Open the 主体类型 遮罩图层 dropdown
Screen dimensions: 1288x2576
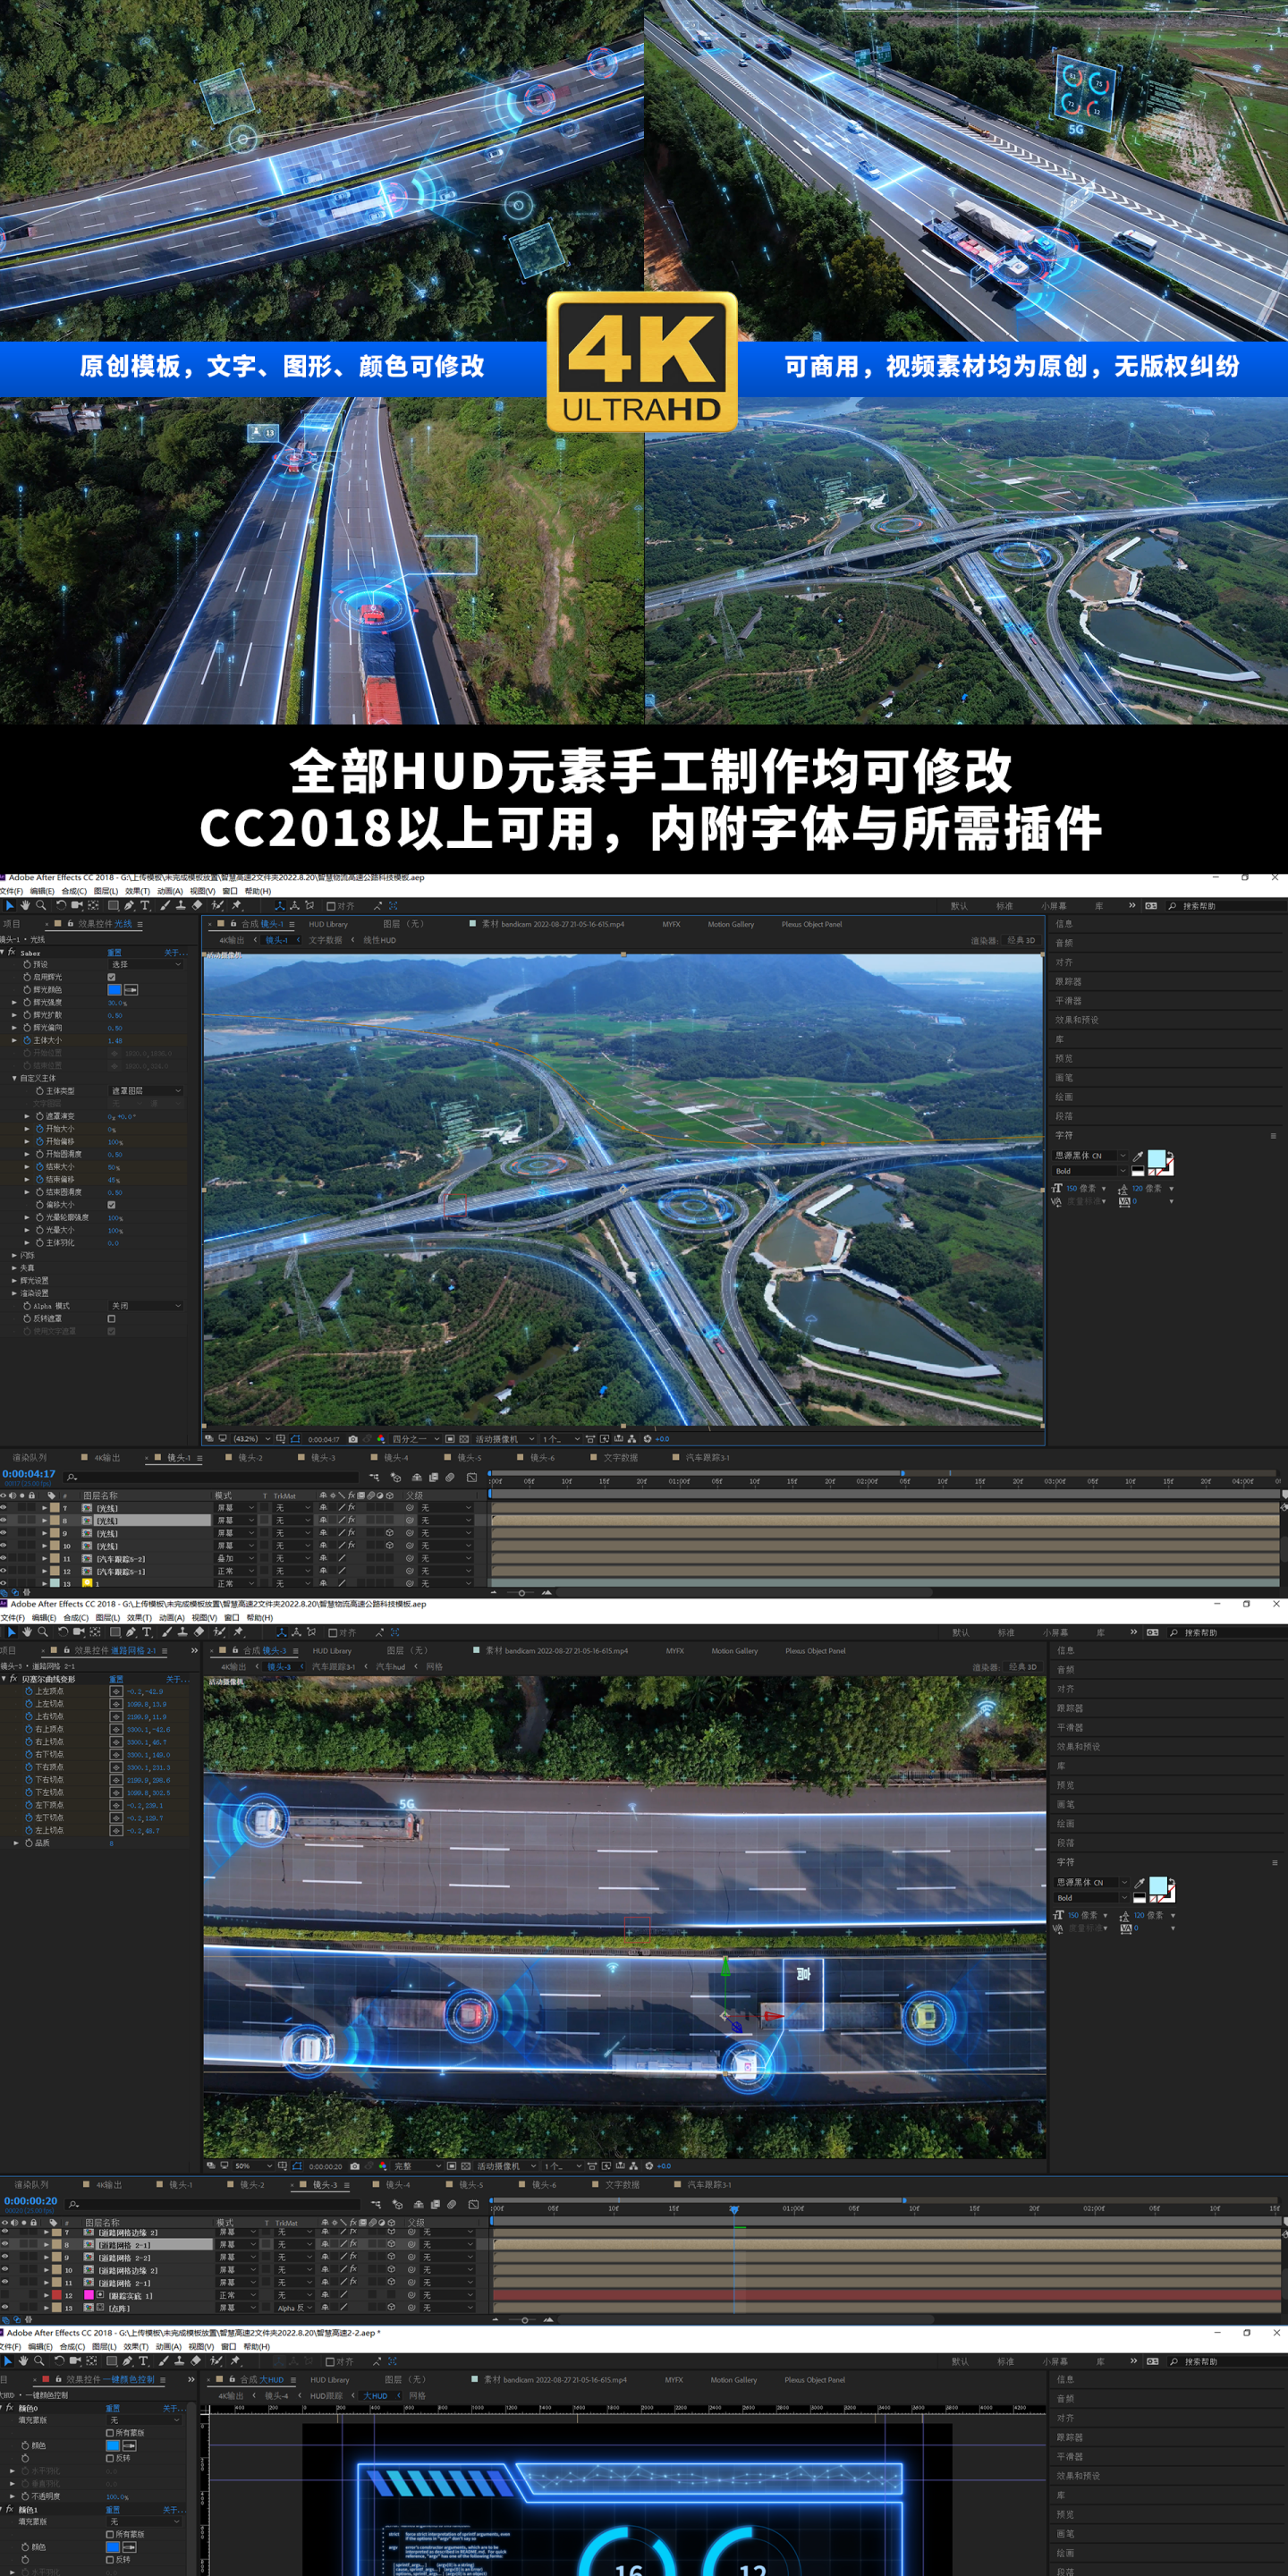[x=146, y=1091]
